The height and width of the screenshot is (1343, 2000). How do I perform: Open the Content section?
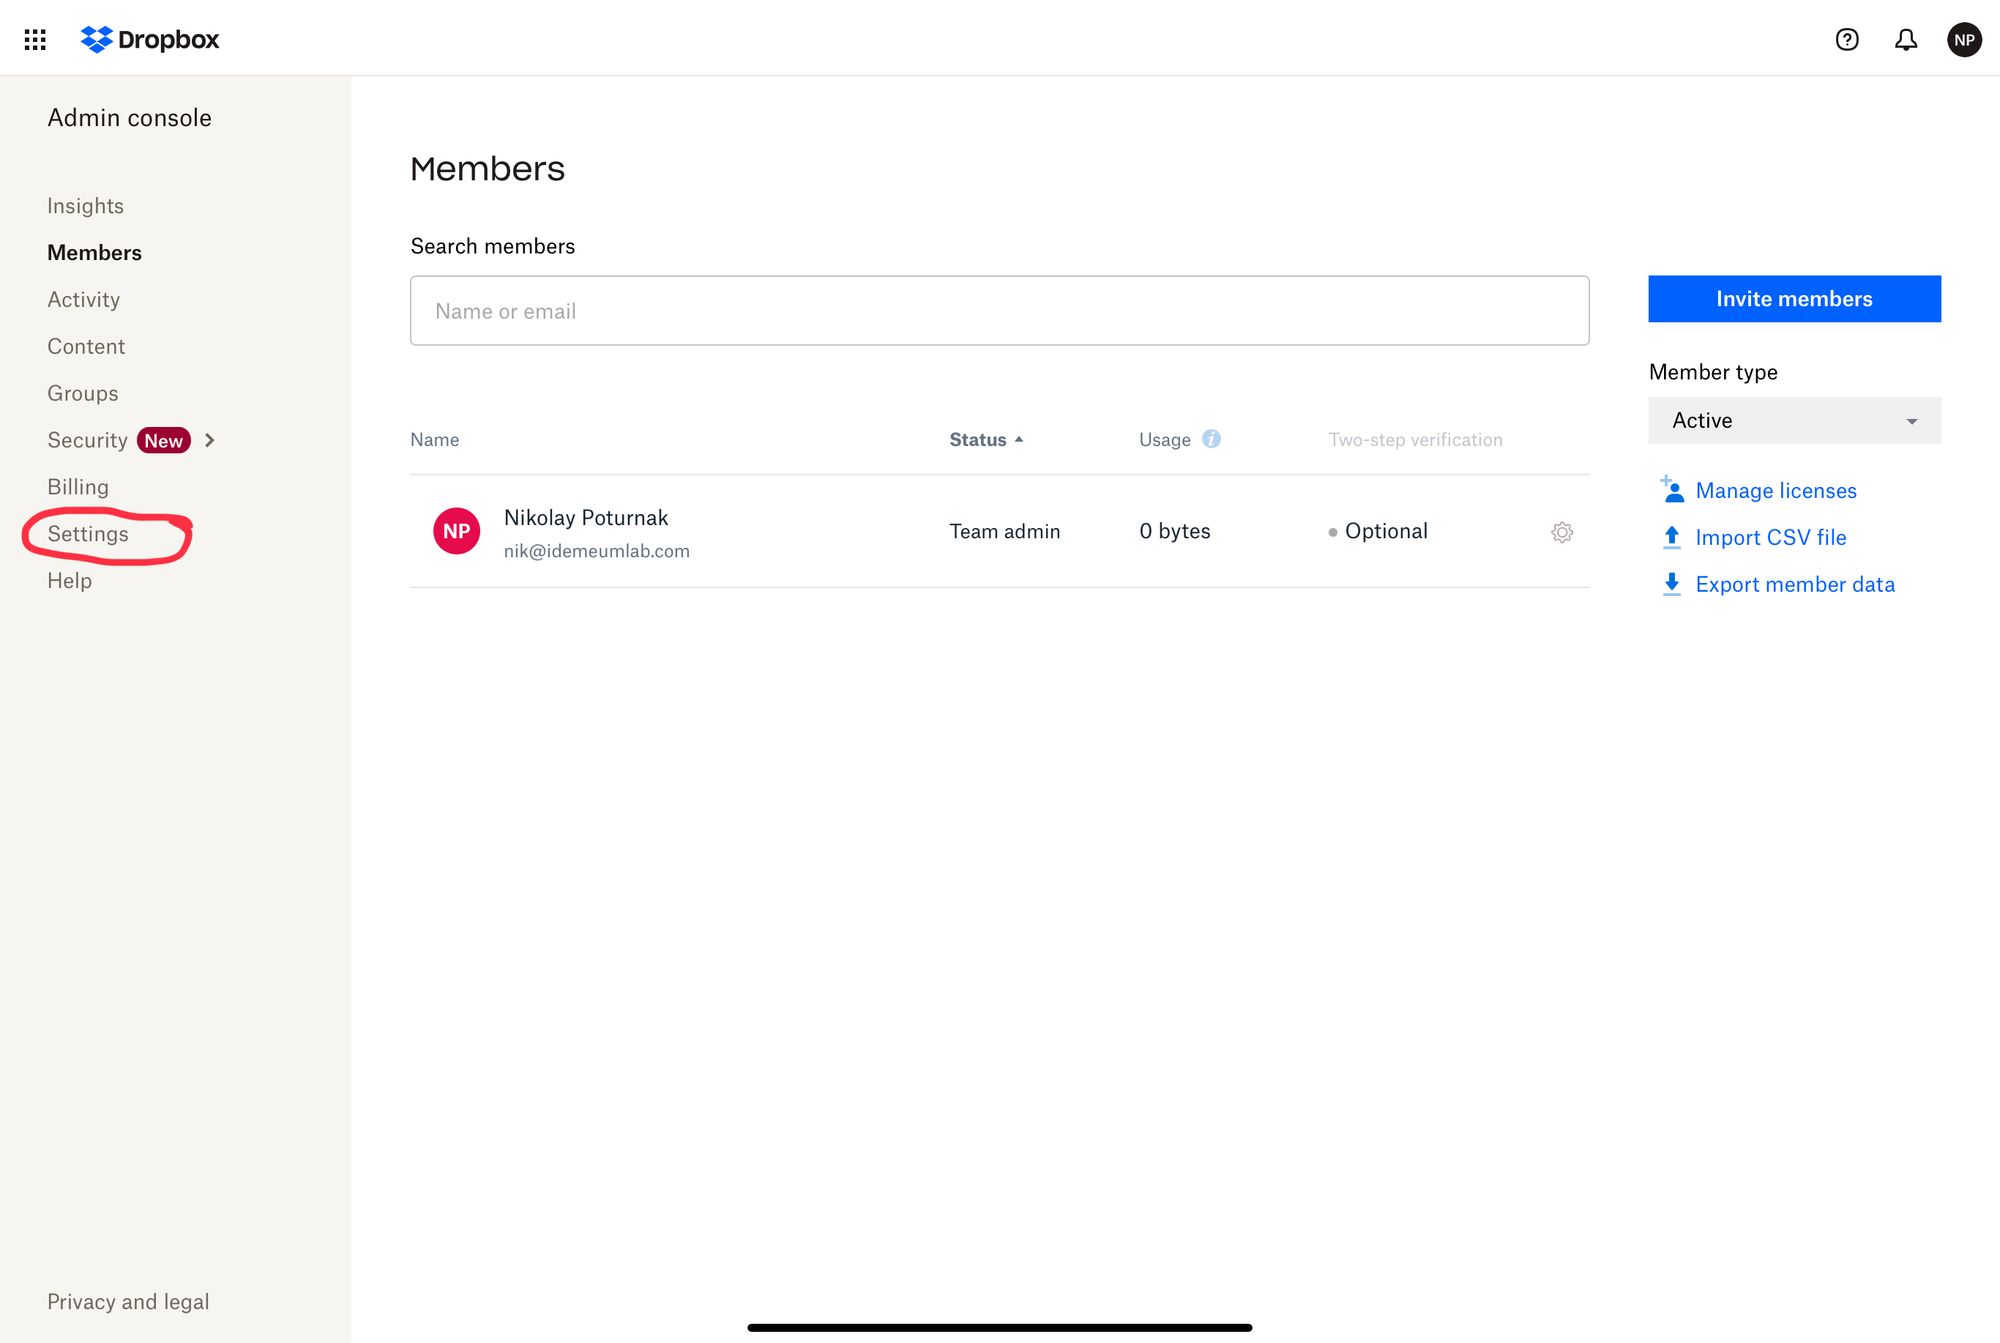[86, 347]
